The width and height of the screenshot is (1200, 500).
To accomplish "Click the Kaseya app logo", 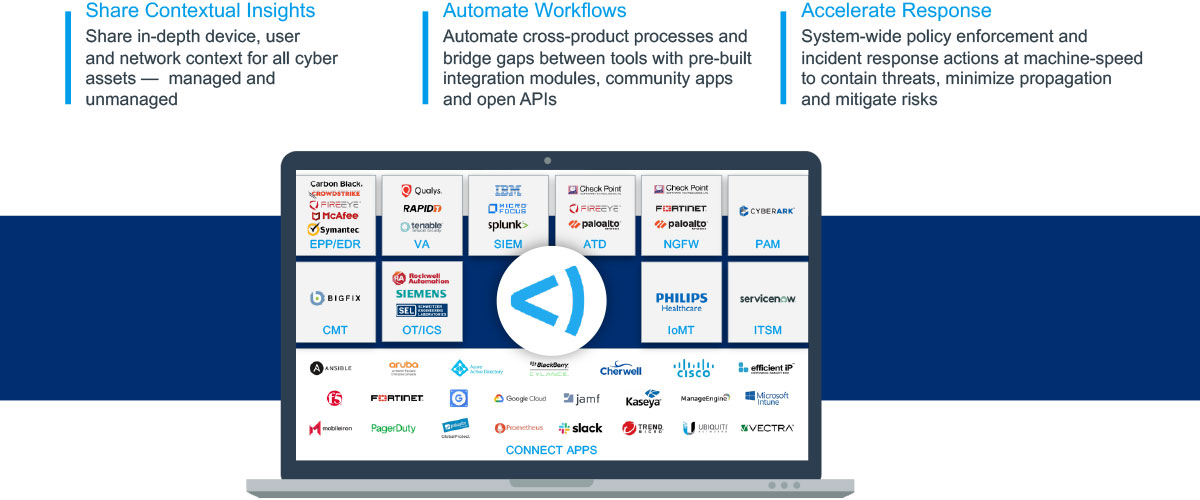I will pos(643,398).
